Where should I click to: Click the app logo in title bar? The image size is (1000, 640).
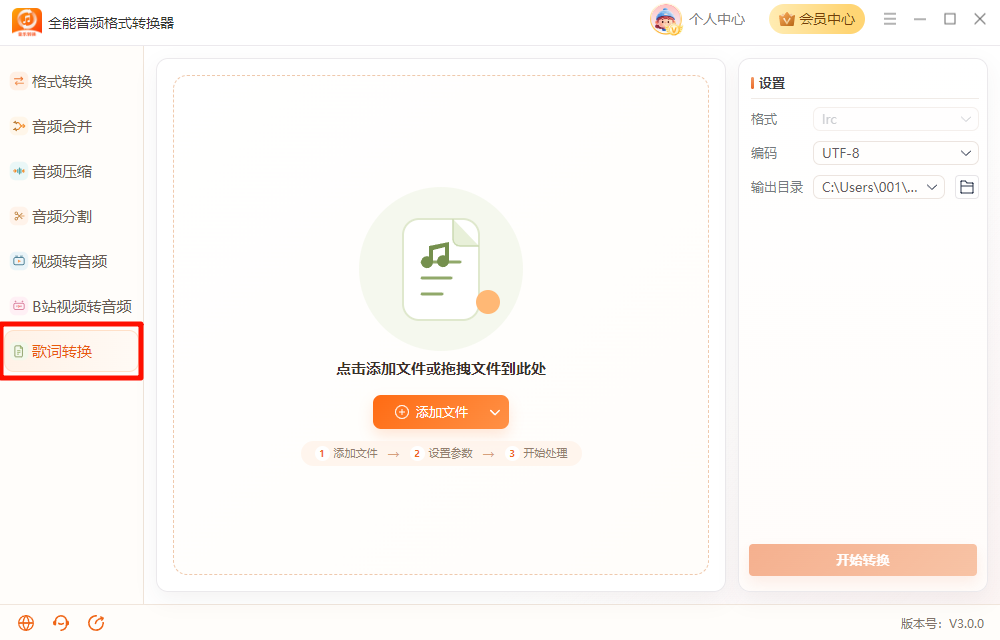(x=27, y=22)
